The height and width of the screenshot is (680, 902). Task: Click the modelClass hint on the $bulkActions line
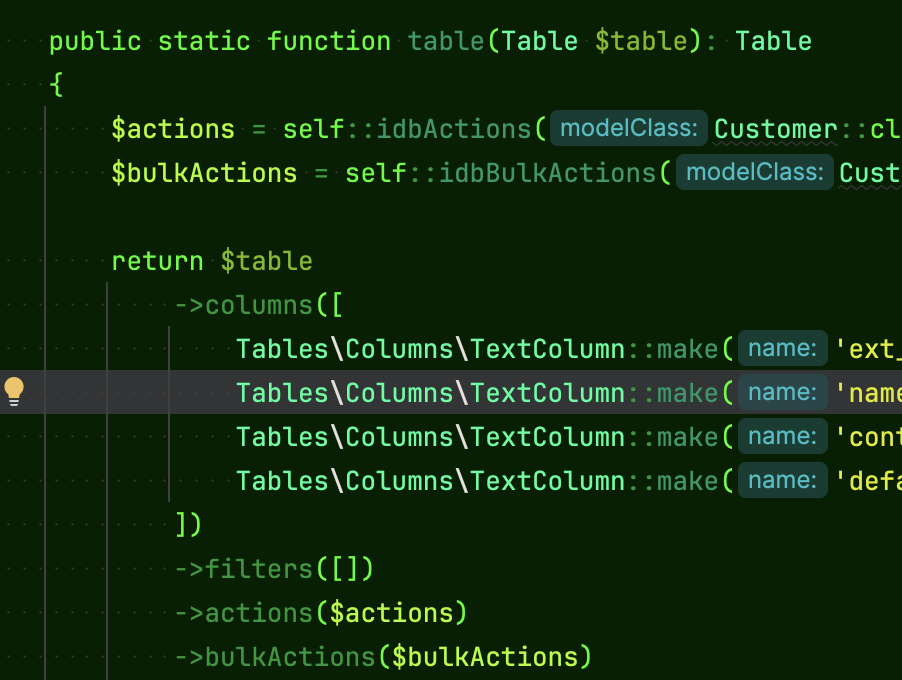755,173
